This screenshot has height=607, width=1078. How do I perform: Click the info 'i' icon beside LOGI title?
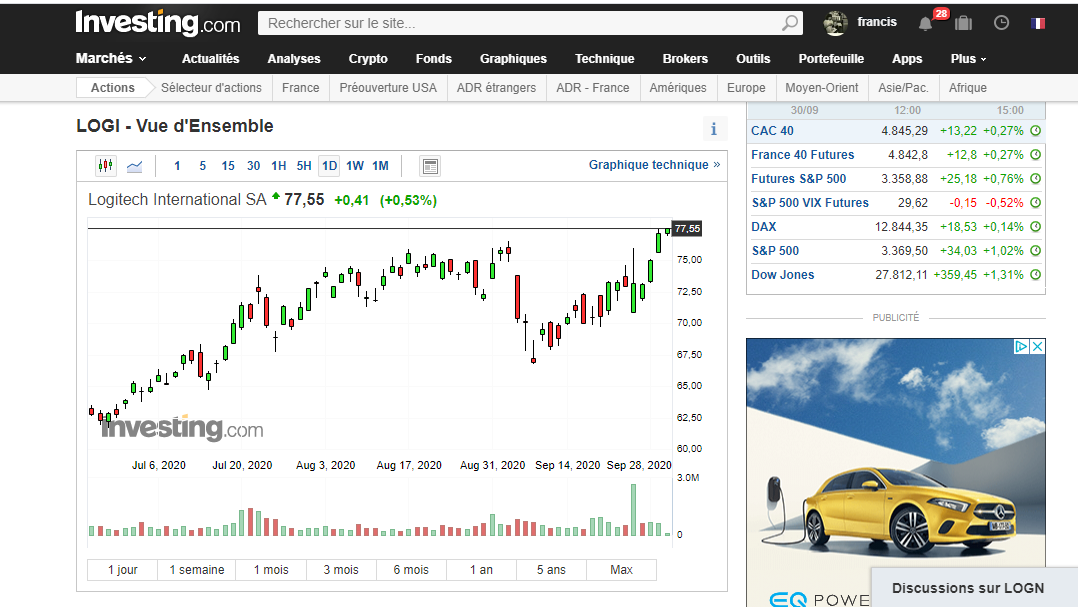click(714, 129)
